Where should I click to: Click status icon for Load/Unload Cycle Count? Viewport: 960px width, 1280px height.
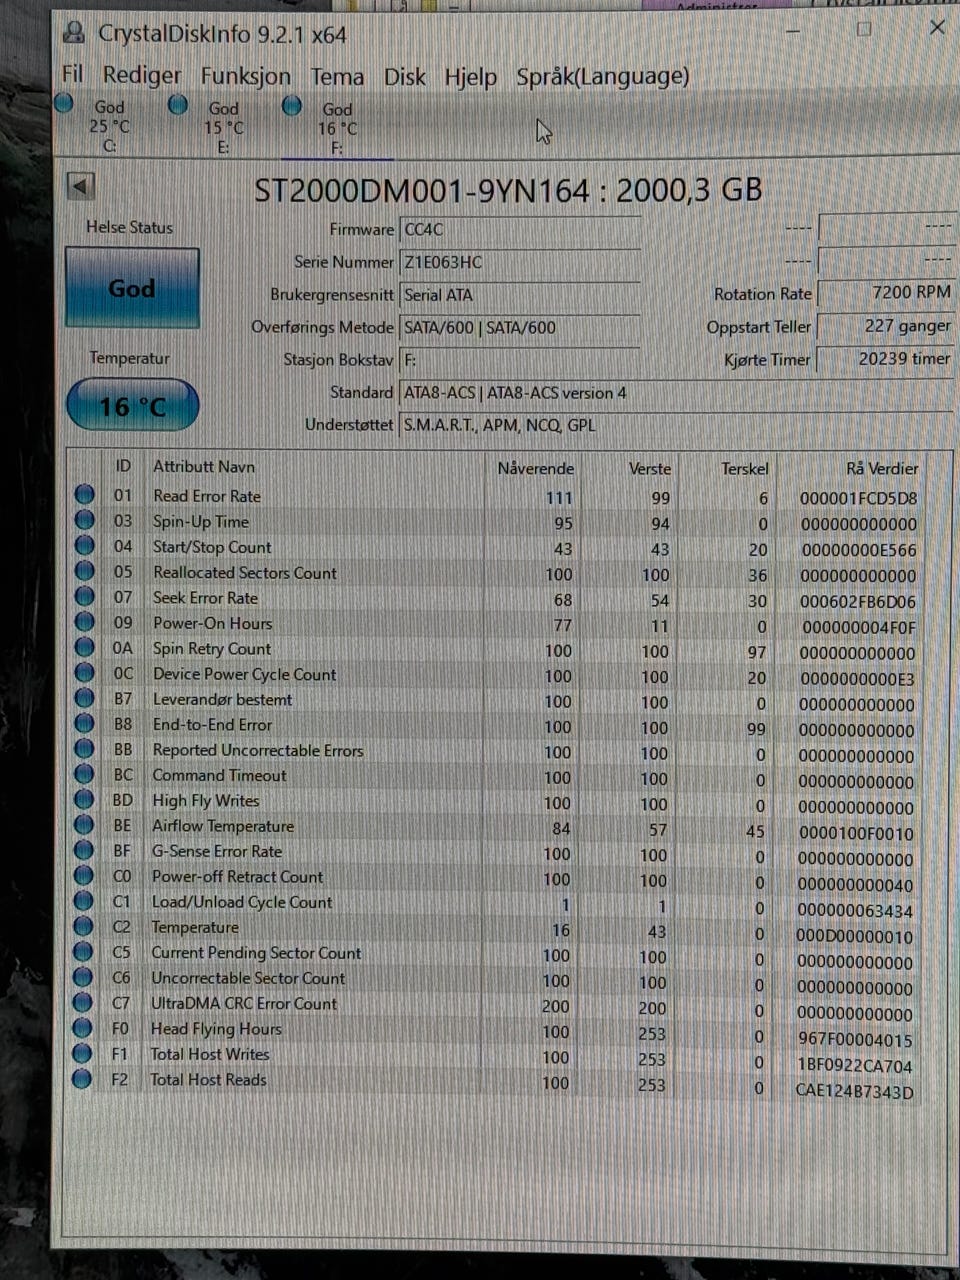click(x=83, y=901)
